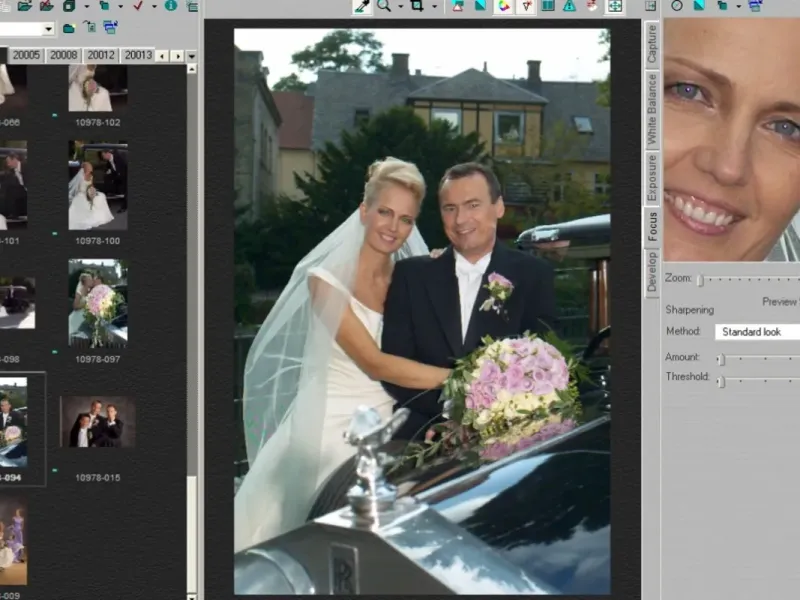Viewport: 800px width, 600px height.
Task: Click the thumbnail scrollbar up arrow
Action: 192,68
